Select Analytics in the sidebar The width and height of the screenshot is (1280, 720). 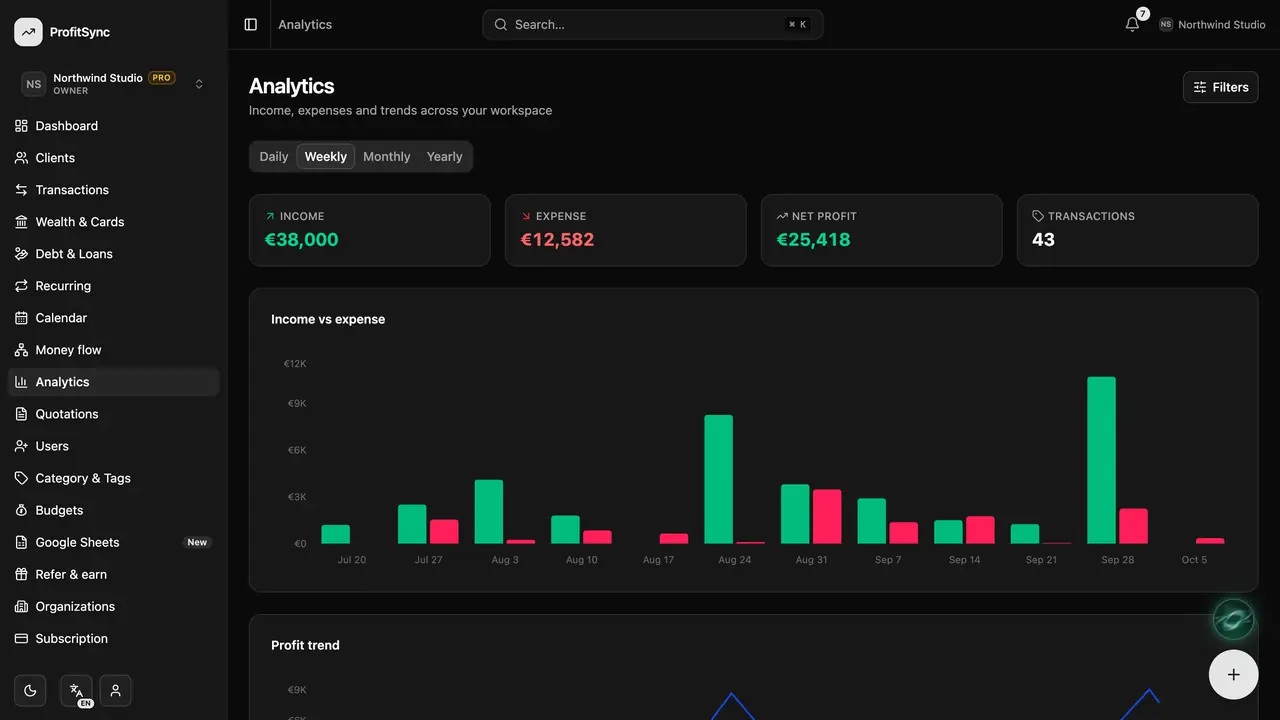click(x=113, y=382)
